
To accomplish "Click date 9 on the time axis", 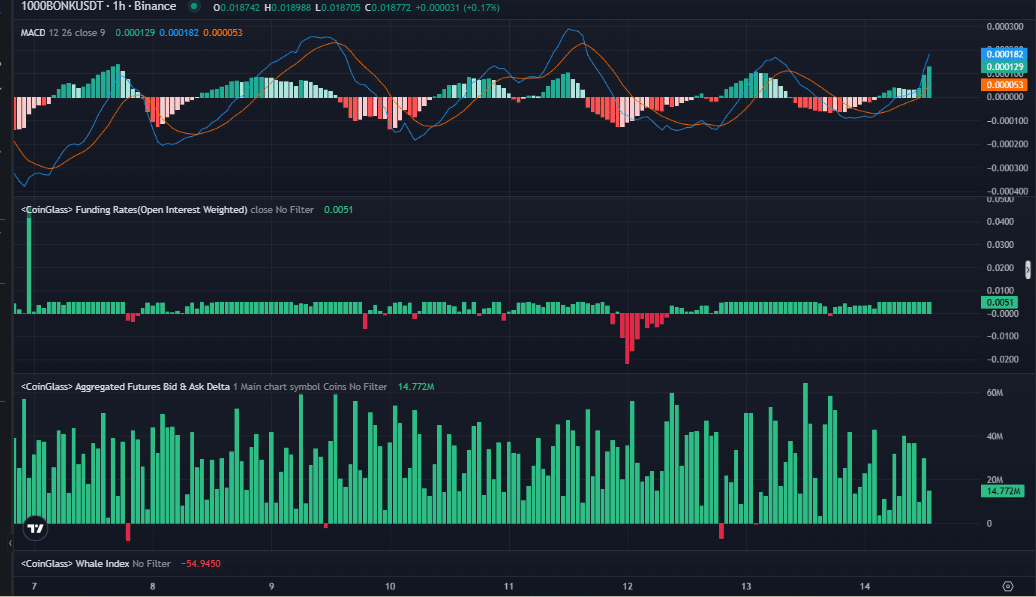I will coord(271,586).
